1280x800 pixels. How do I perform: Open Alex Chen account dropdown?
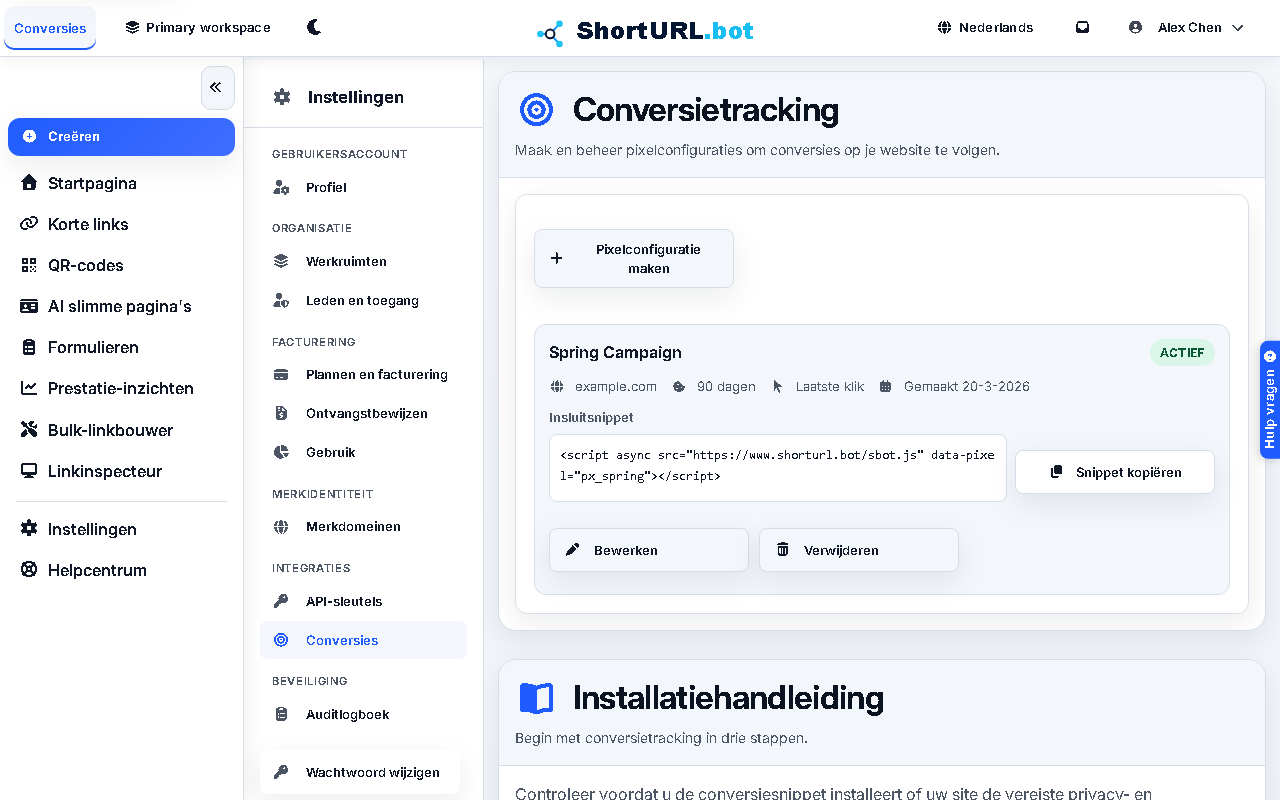(1186, 27)
